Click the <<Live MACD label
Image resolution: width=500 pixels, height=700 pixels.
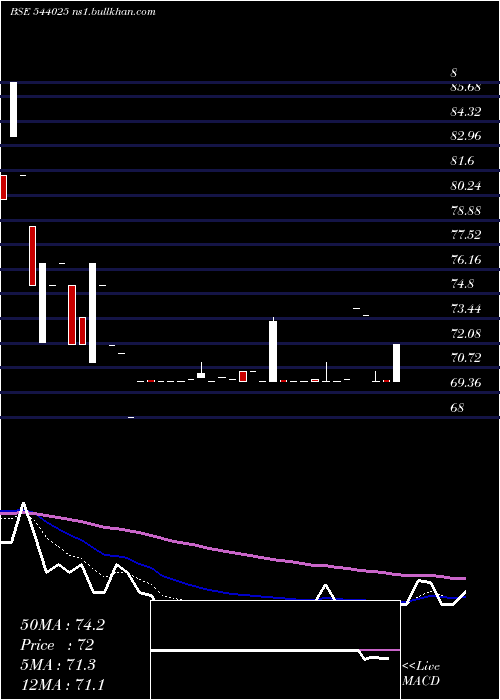pyautogui.click(x=421, y=674)
